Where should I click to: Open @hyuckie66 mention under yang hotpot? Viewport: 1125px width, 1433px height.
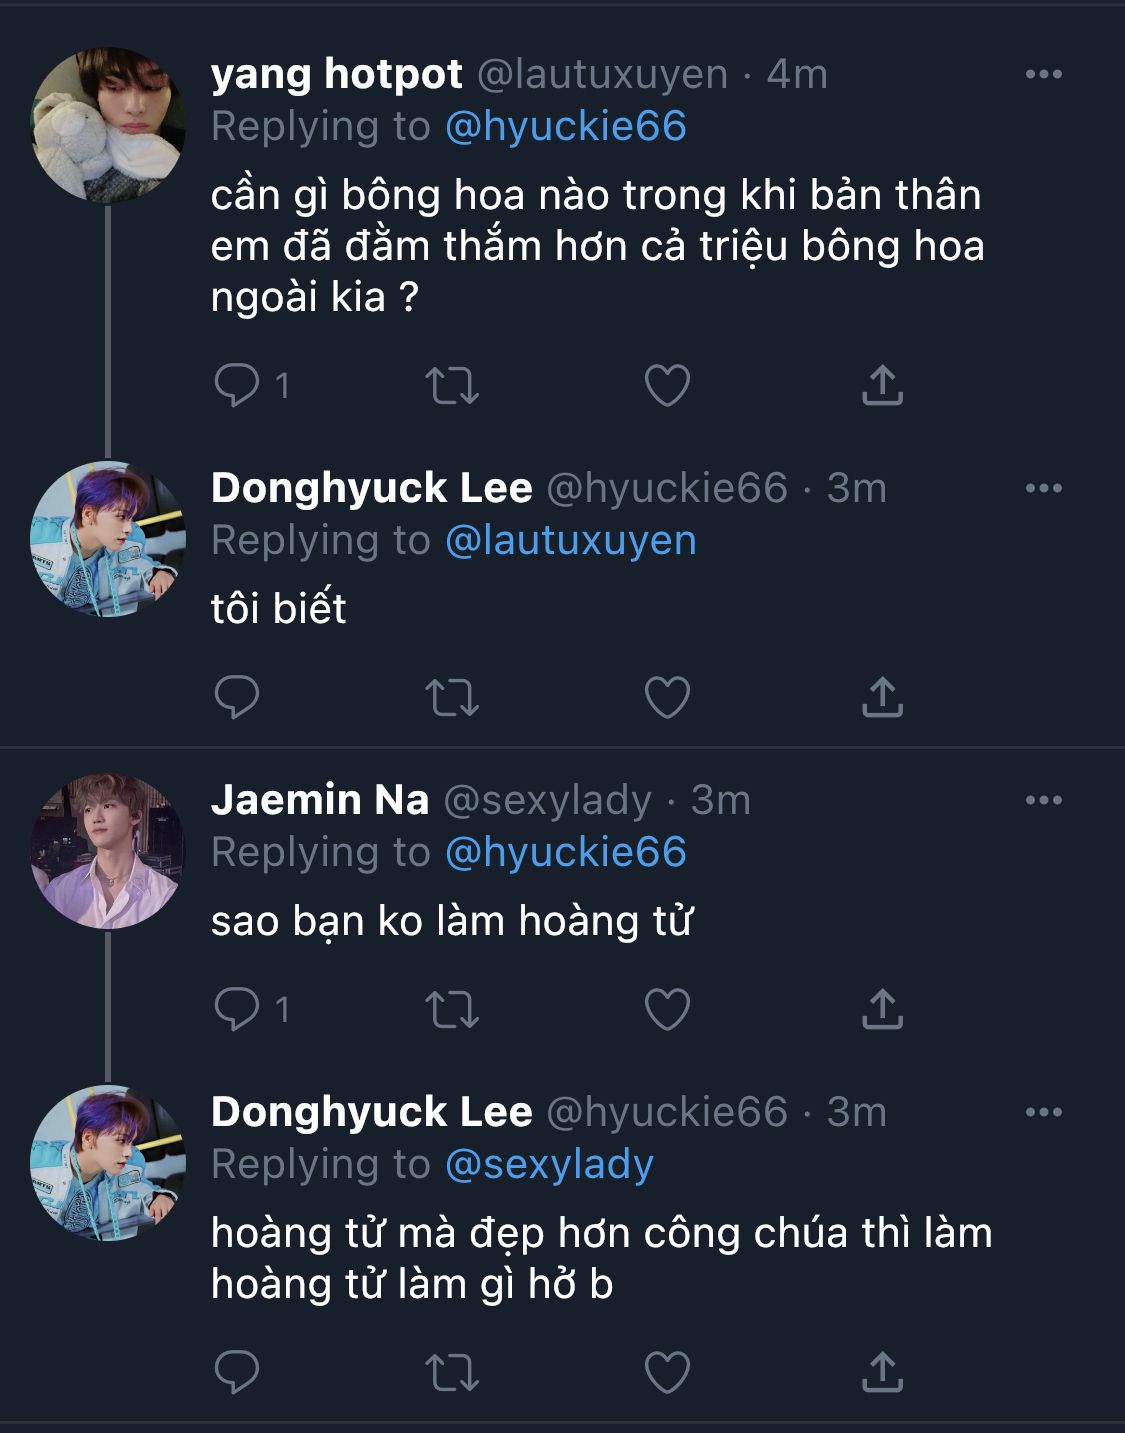pos(565,126)
